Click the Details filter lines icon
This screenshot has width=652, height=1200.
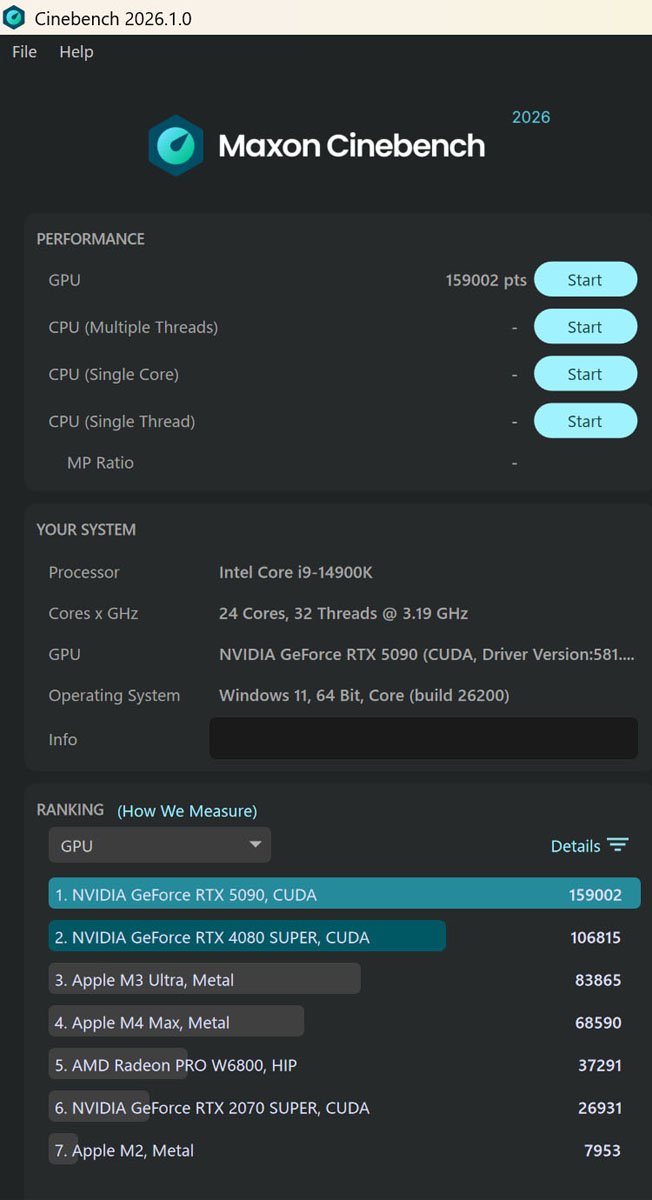618,846
